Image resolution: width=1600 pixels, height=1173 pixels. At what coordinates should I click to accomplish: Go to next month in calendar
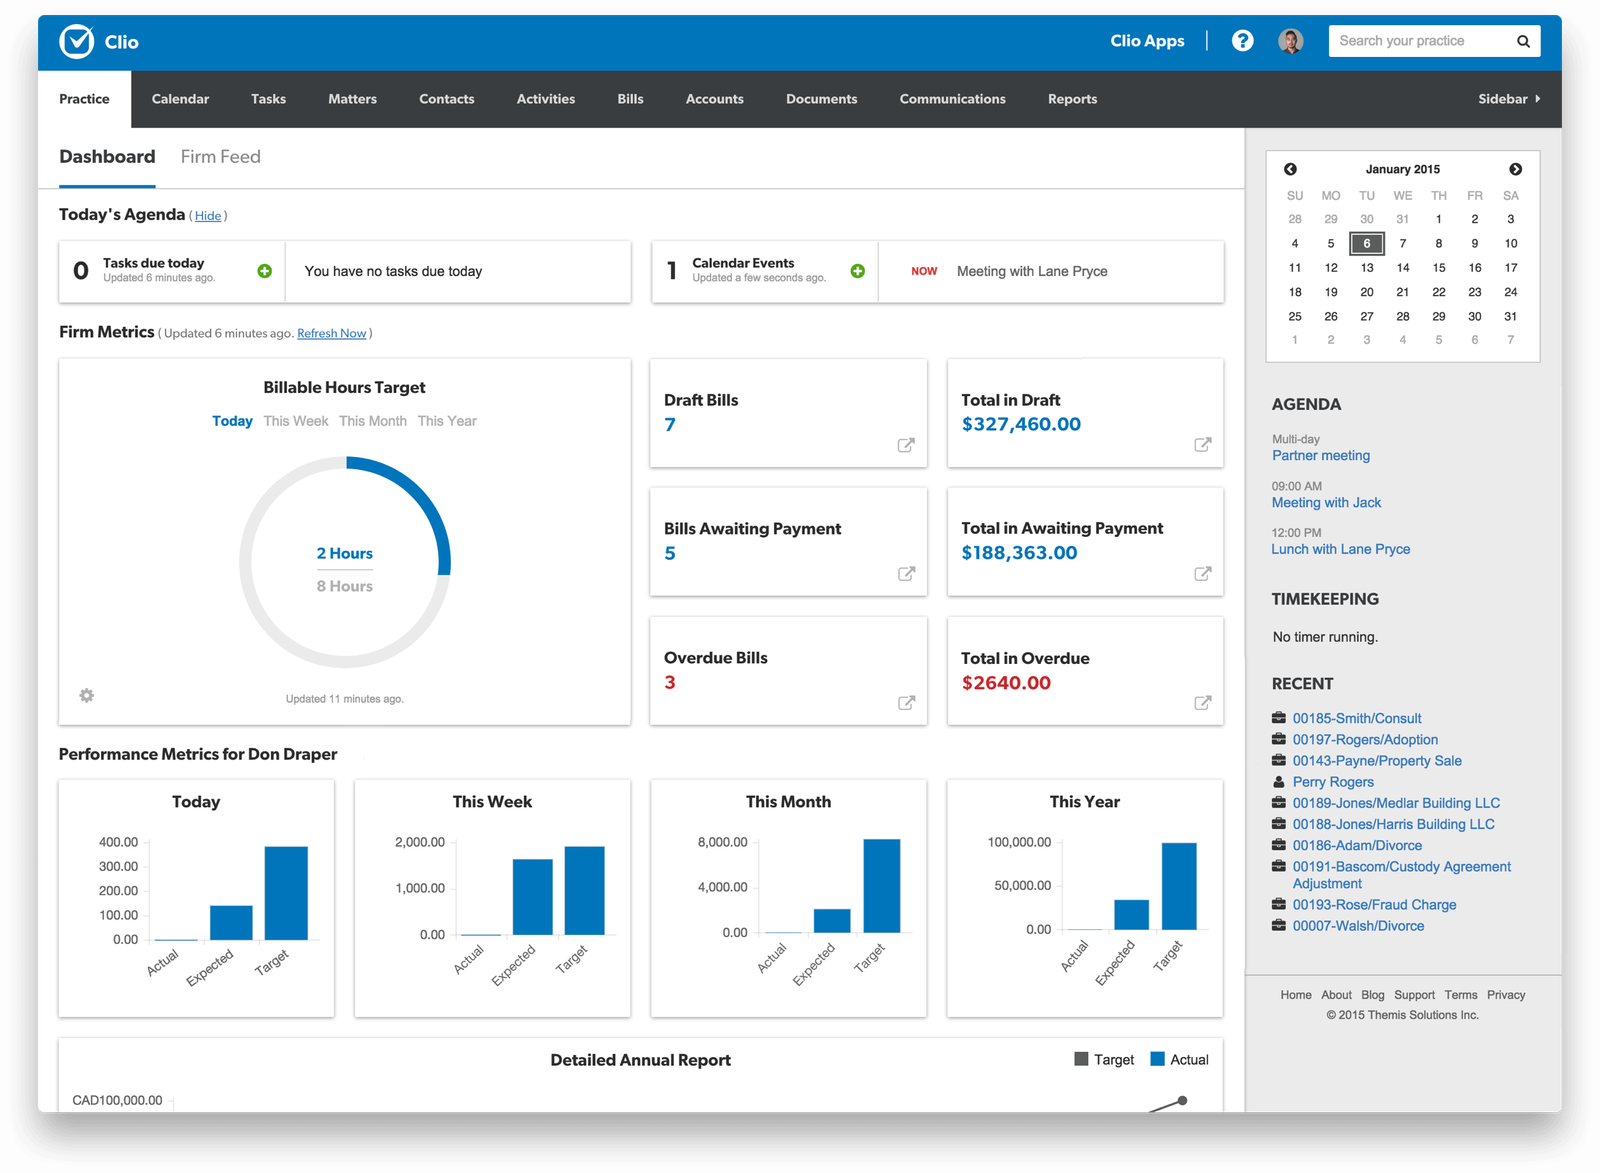1515,169
